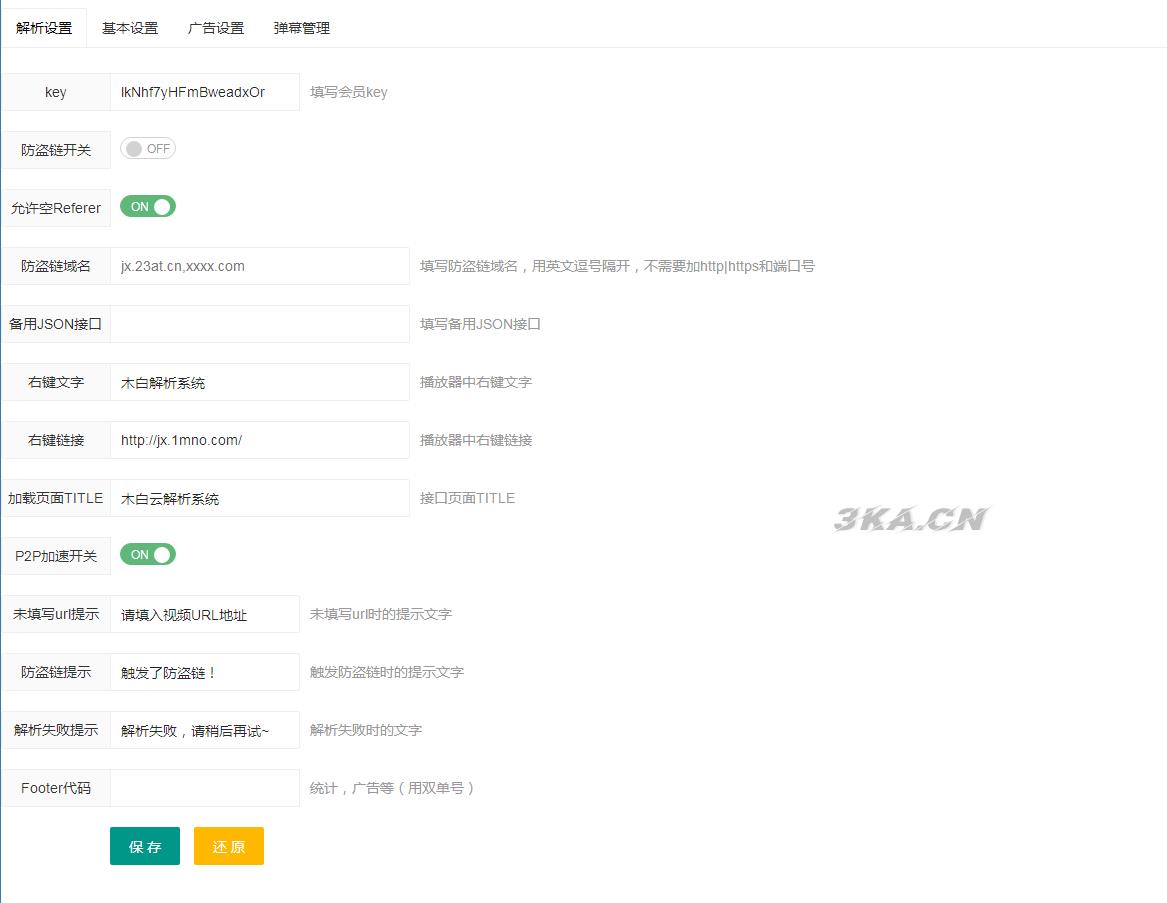Select the 解析设置 tab
The width and height of the screenshot is (1167, 903).
point(44,28)
